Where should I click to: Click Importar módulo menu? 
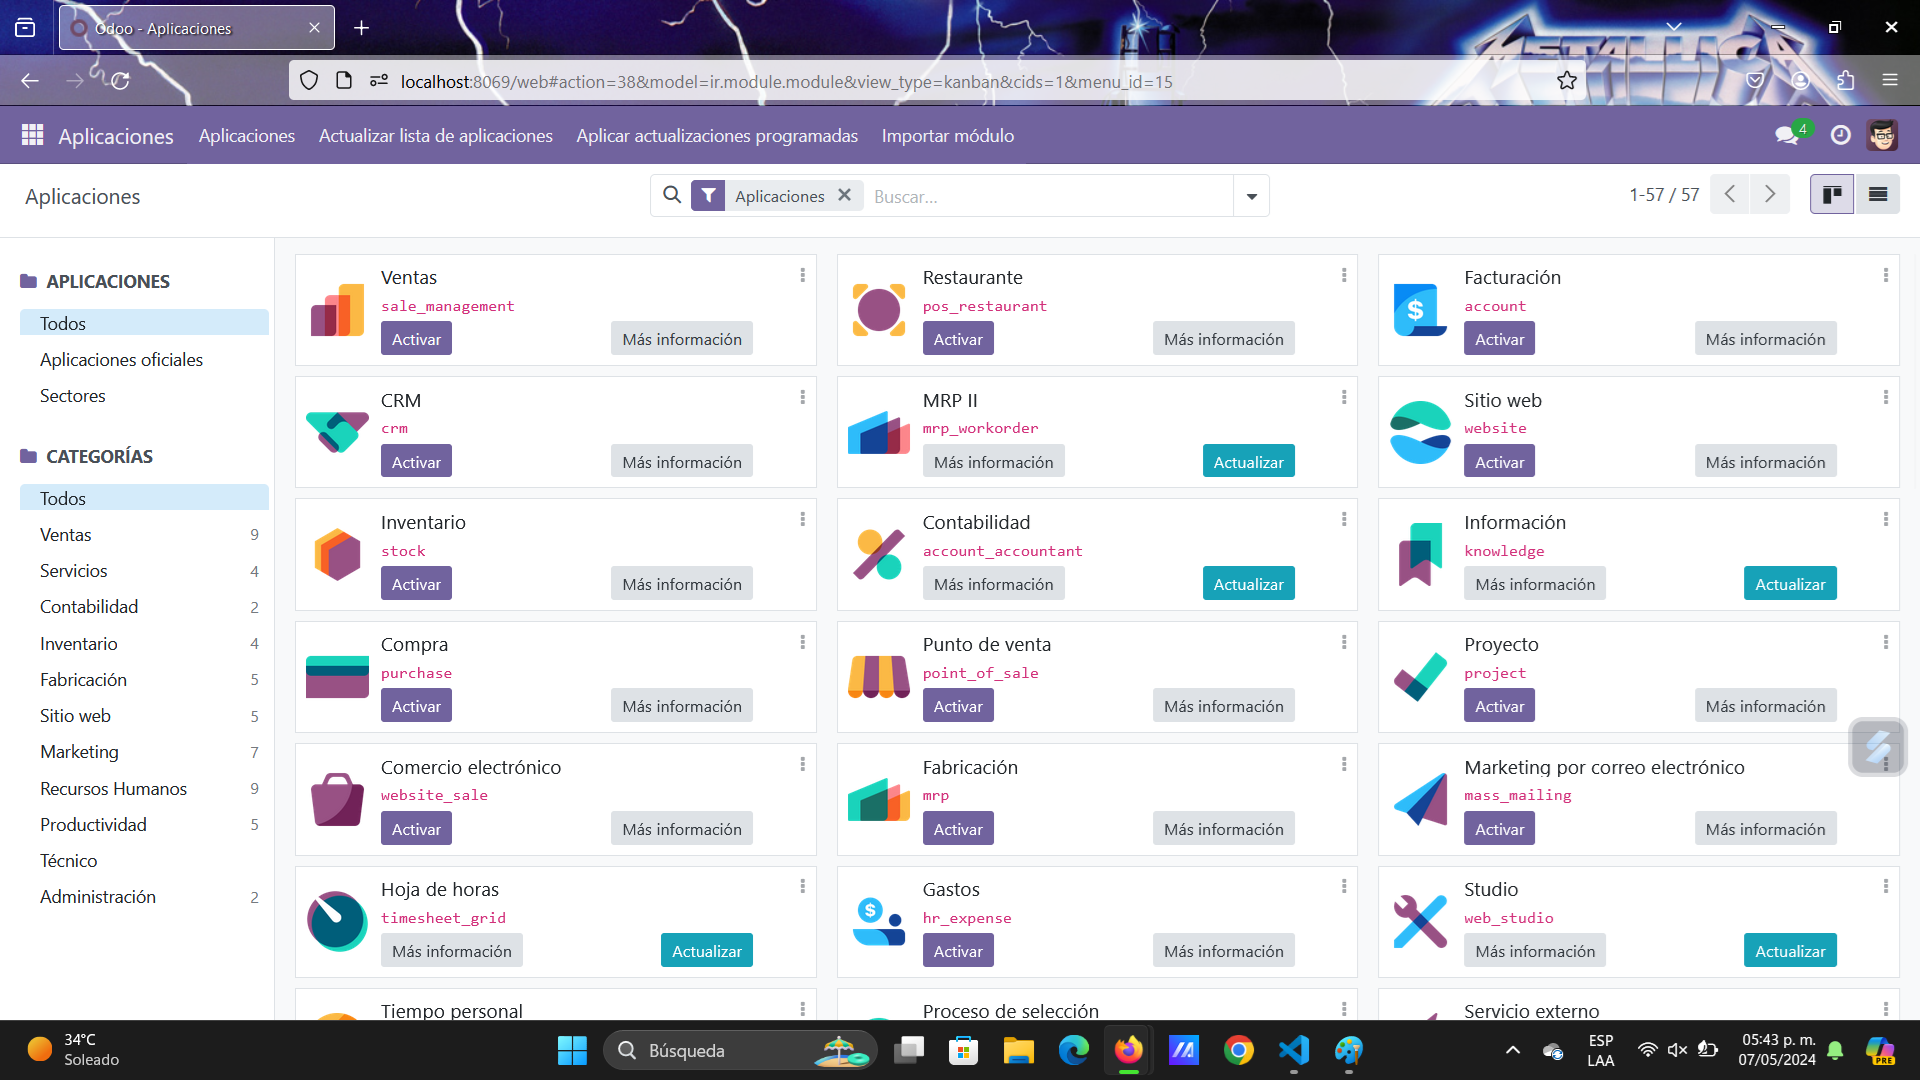coord(948,135)
